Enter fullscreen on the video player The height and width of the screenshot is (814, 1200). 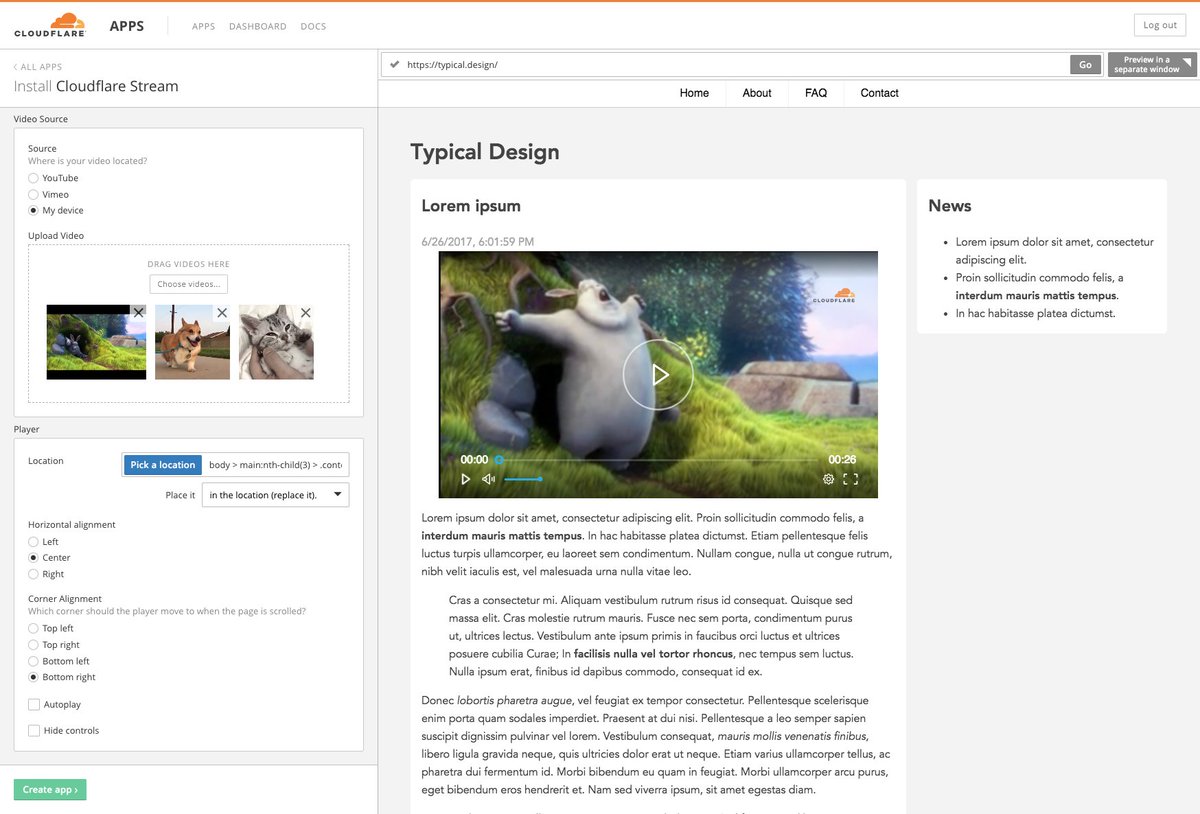[851, 479]
